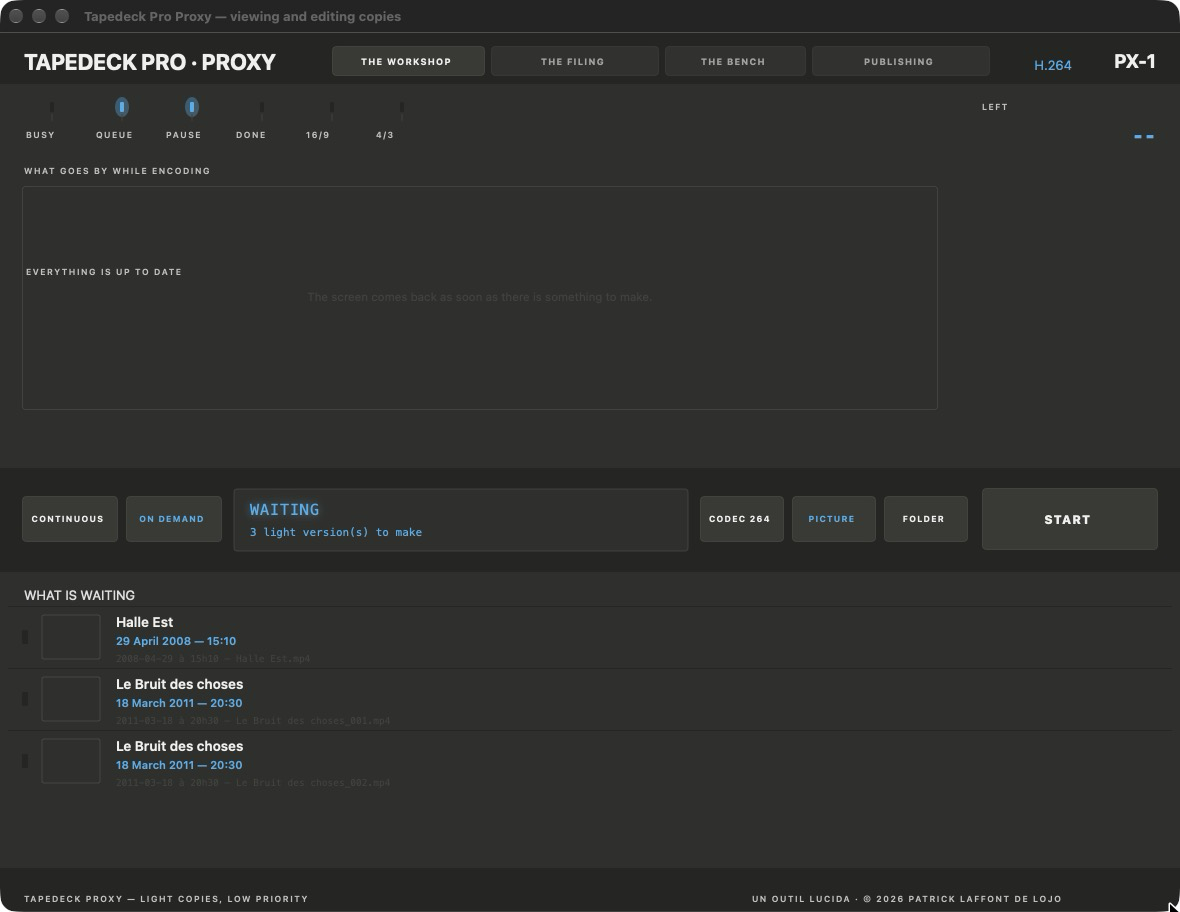Click the 16/9 indicator lamp

tap(332, 108)
